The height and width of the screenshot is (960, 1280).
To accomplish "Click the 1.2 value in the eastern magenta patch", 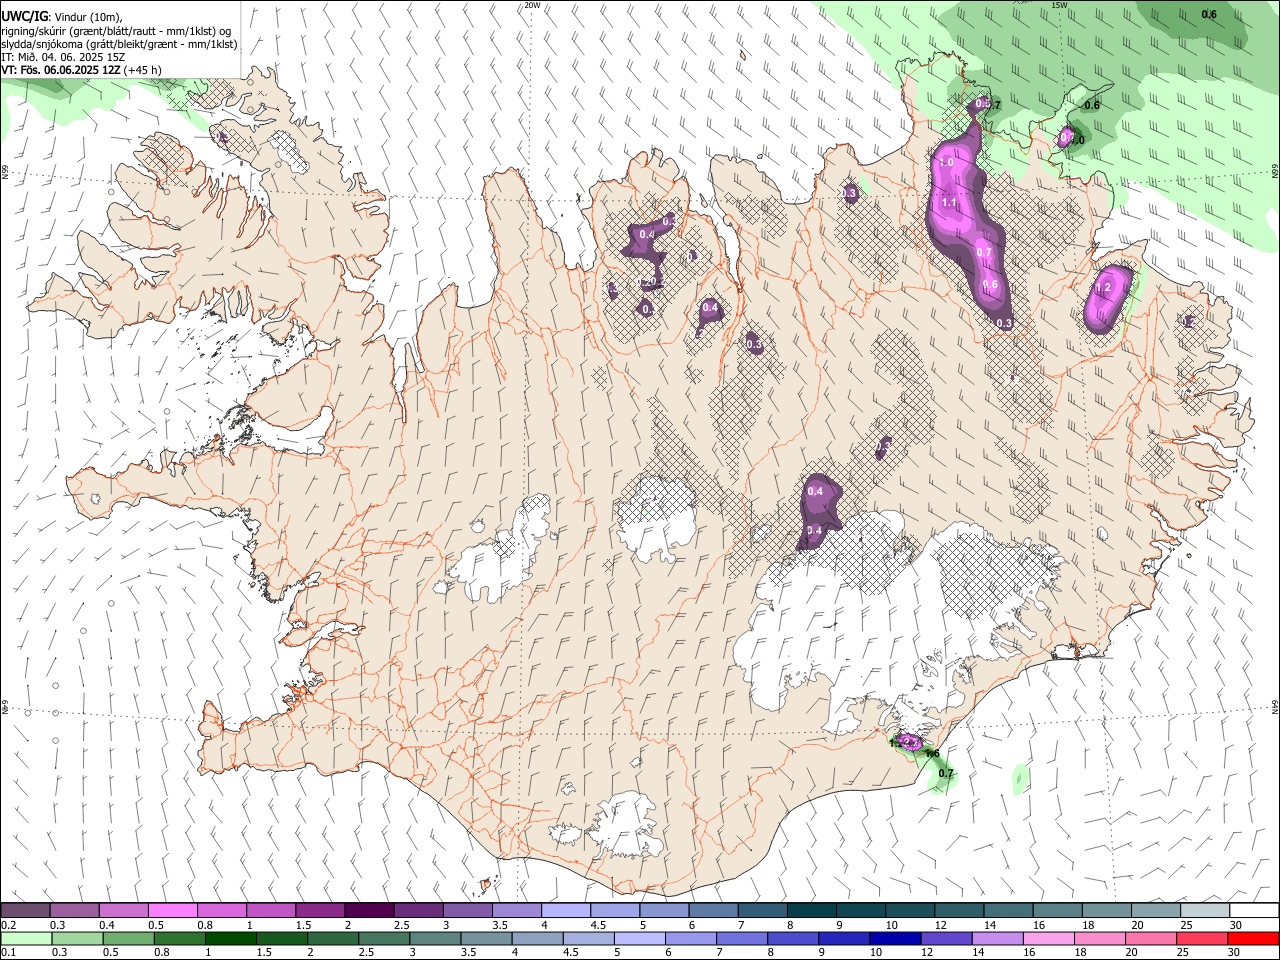I will click(x=1103, y=288).
